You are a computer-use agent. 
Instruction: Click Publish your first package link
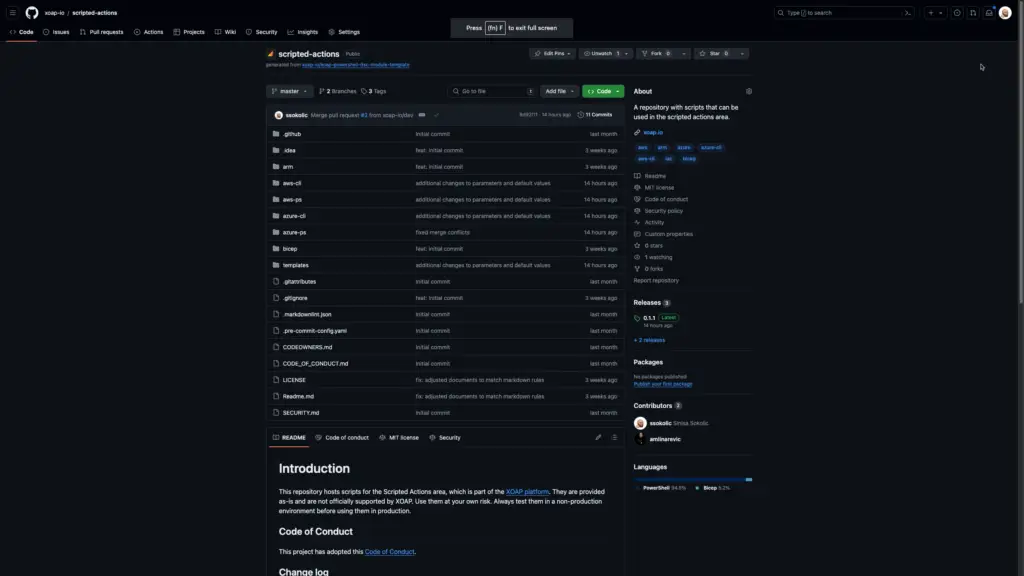pyautogui.click(x=662, y=384)
